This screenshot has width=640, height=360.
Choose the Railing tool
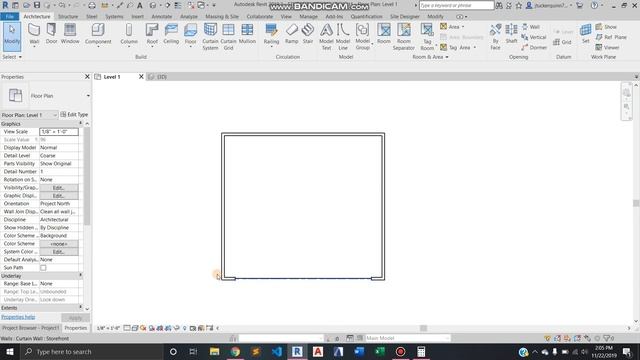[271, 34]
